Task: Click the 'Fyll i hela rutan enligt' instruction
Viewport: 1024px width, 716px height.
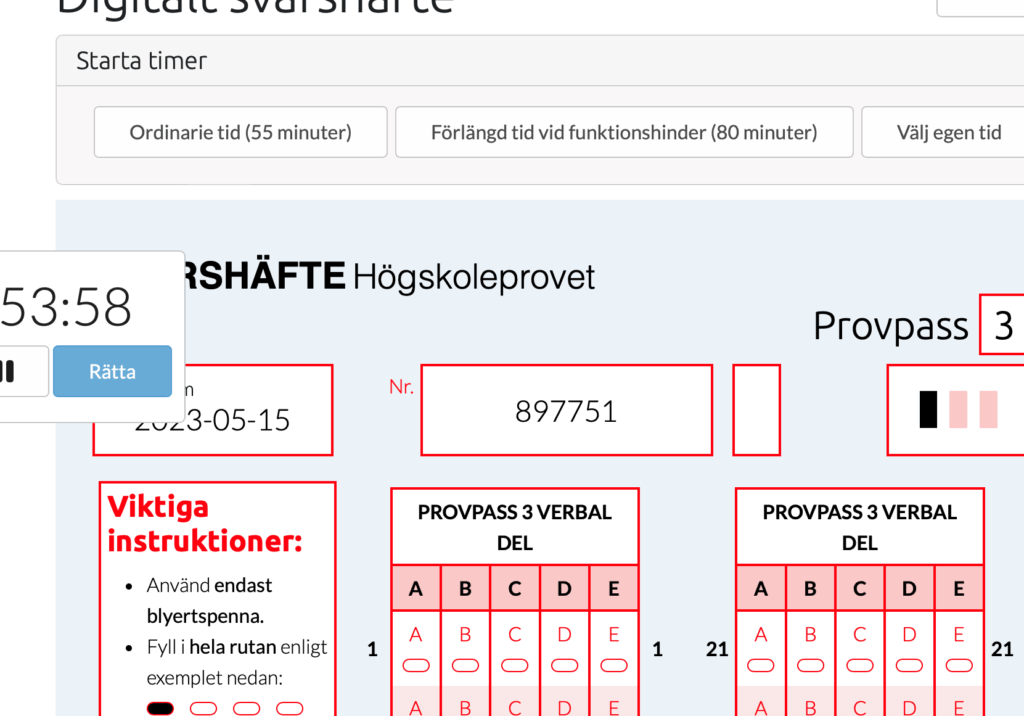Action: [x=236, y=647]
